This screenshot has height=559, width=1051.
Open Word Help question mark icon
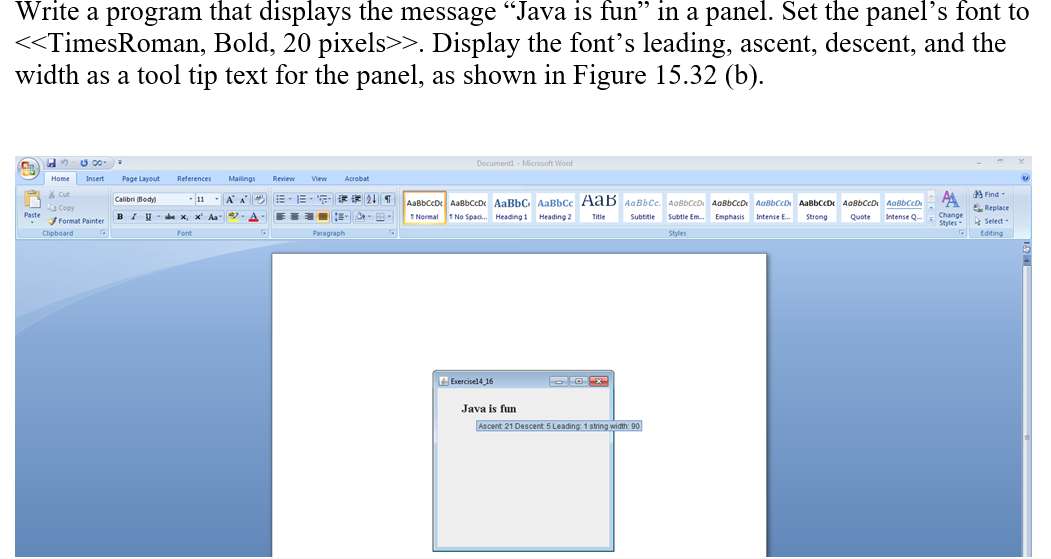[1026, 178]
